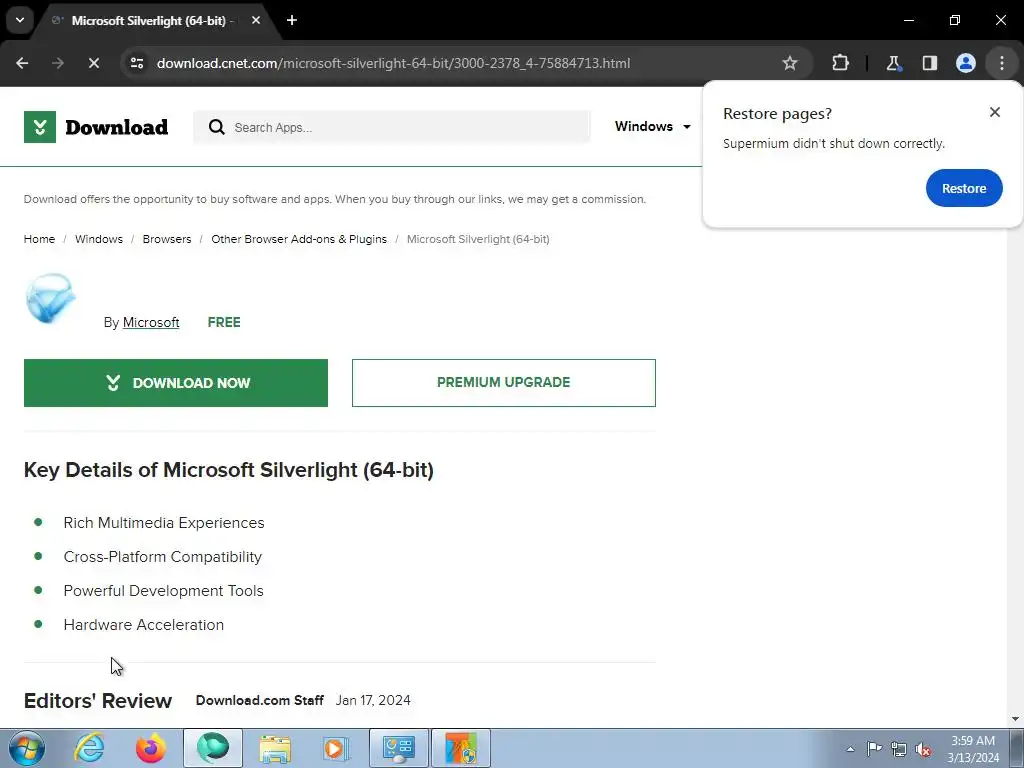Open the Extensions puzzle icon
This screenshot has height=768, width=1024.
[840, 63]
